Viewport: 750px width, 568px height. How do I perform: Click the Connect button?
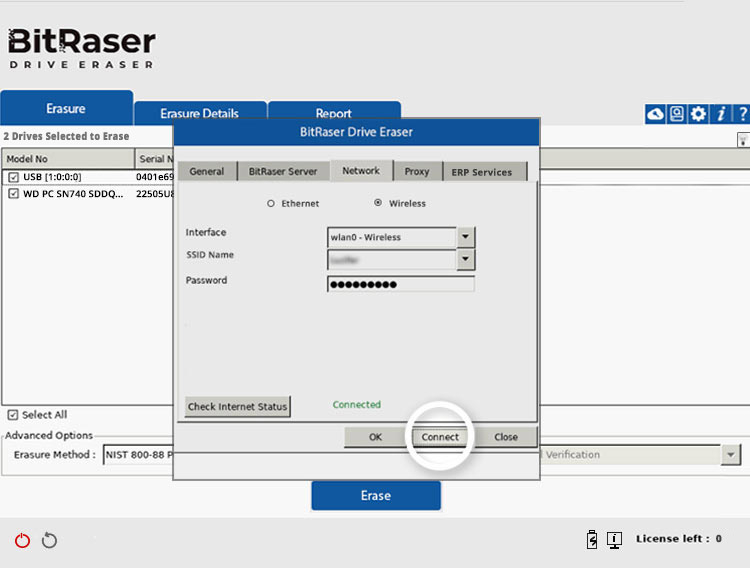pos(440,437)
